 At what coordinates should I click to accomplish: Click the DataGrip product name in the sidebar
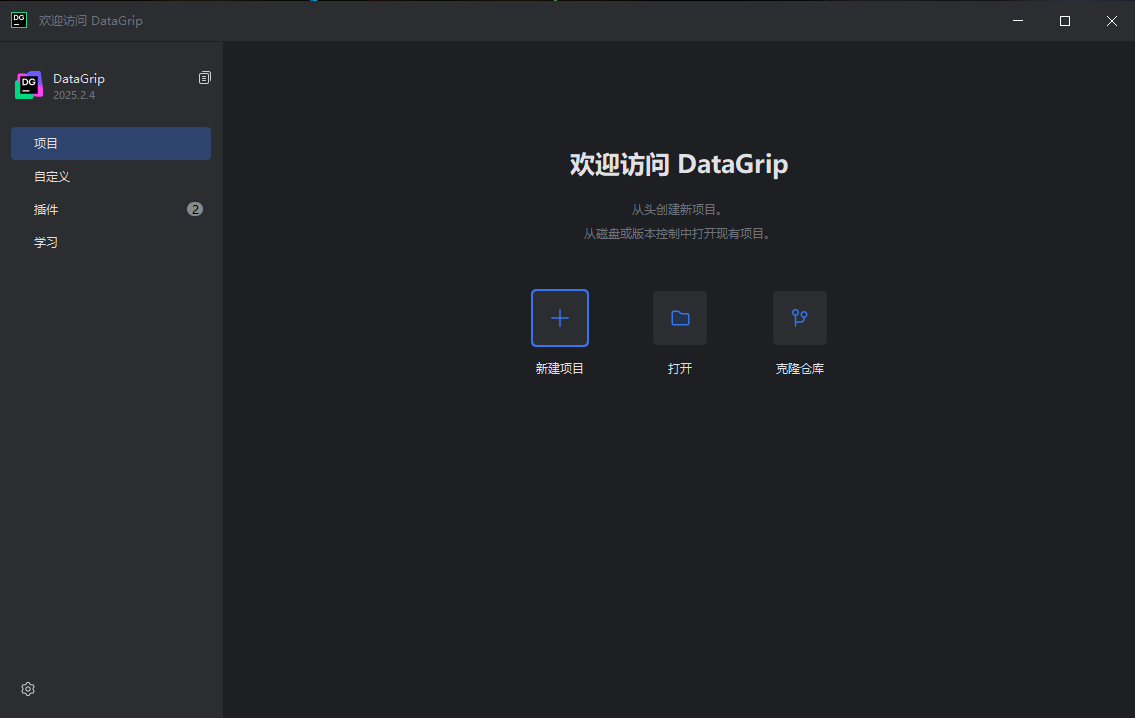pos(79,78)
